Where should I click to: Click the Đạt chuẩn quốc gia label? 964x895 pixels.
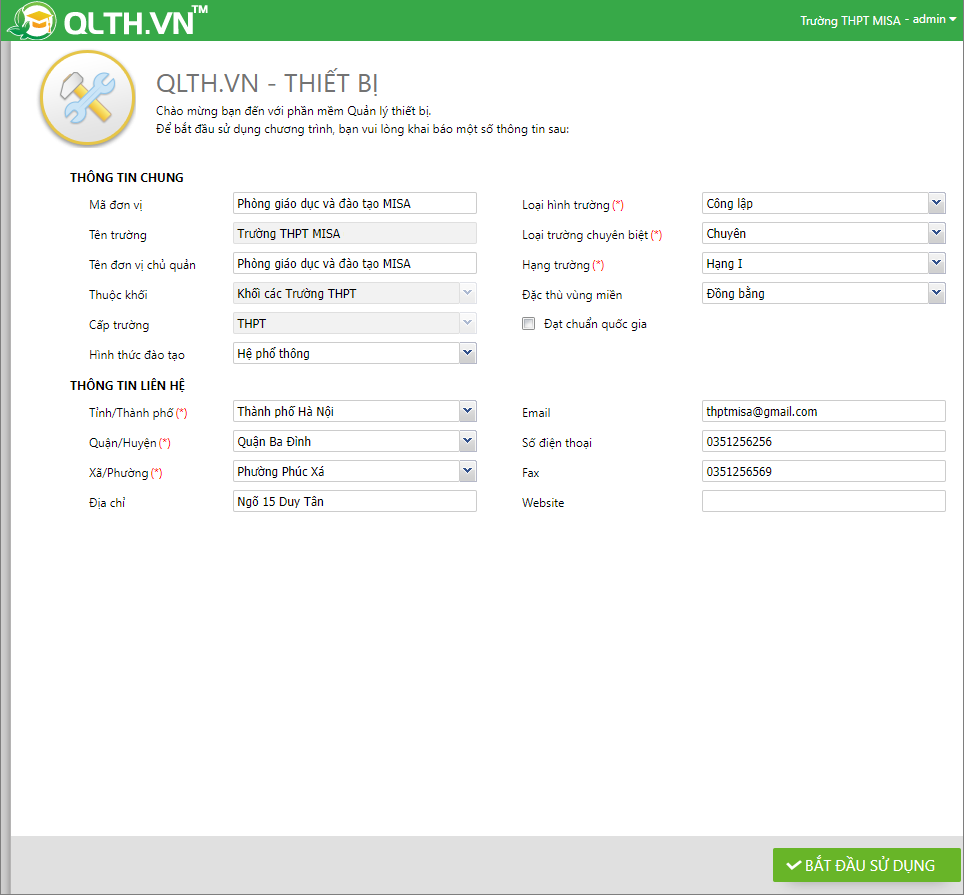point(595,324)
